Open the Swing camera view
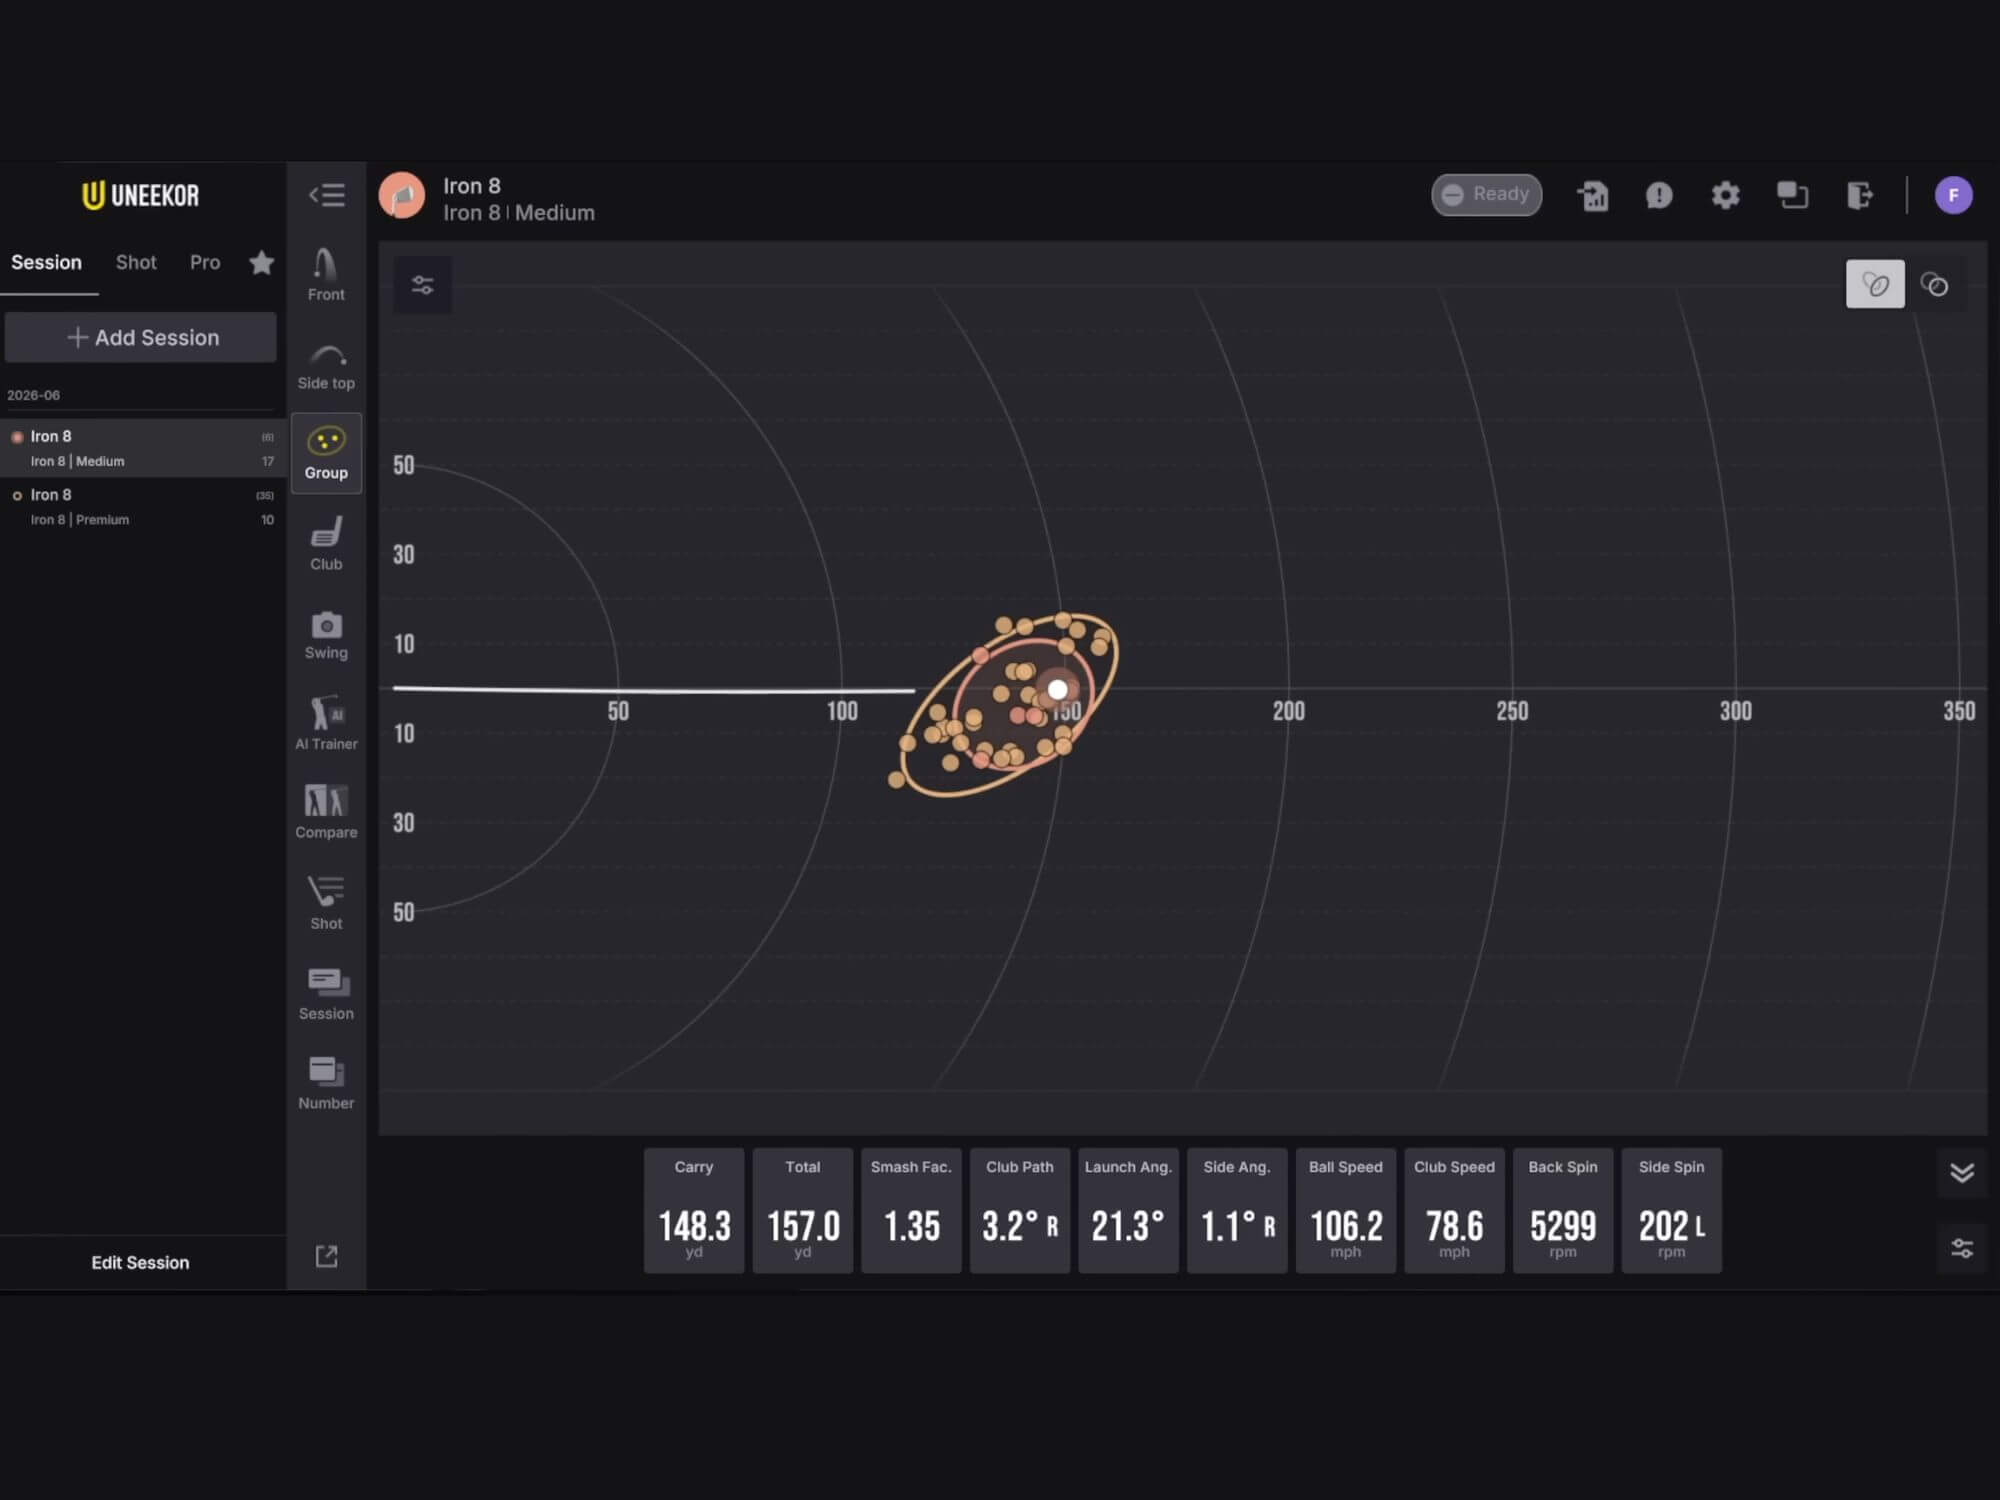 pos(326,635)
